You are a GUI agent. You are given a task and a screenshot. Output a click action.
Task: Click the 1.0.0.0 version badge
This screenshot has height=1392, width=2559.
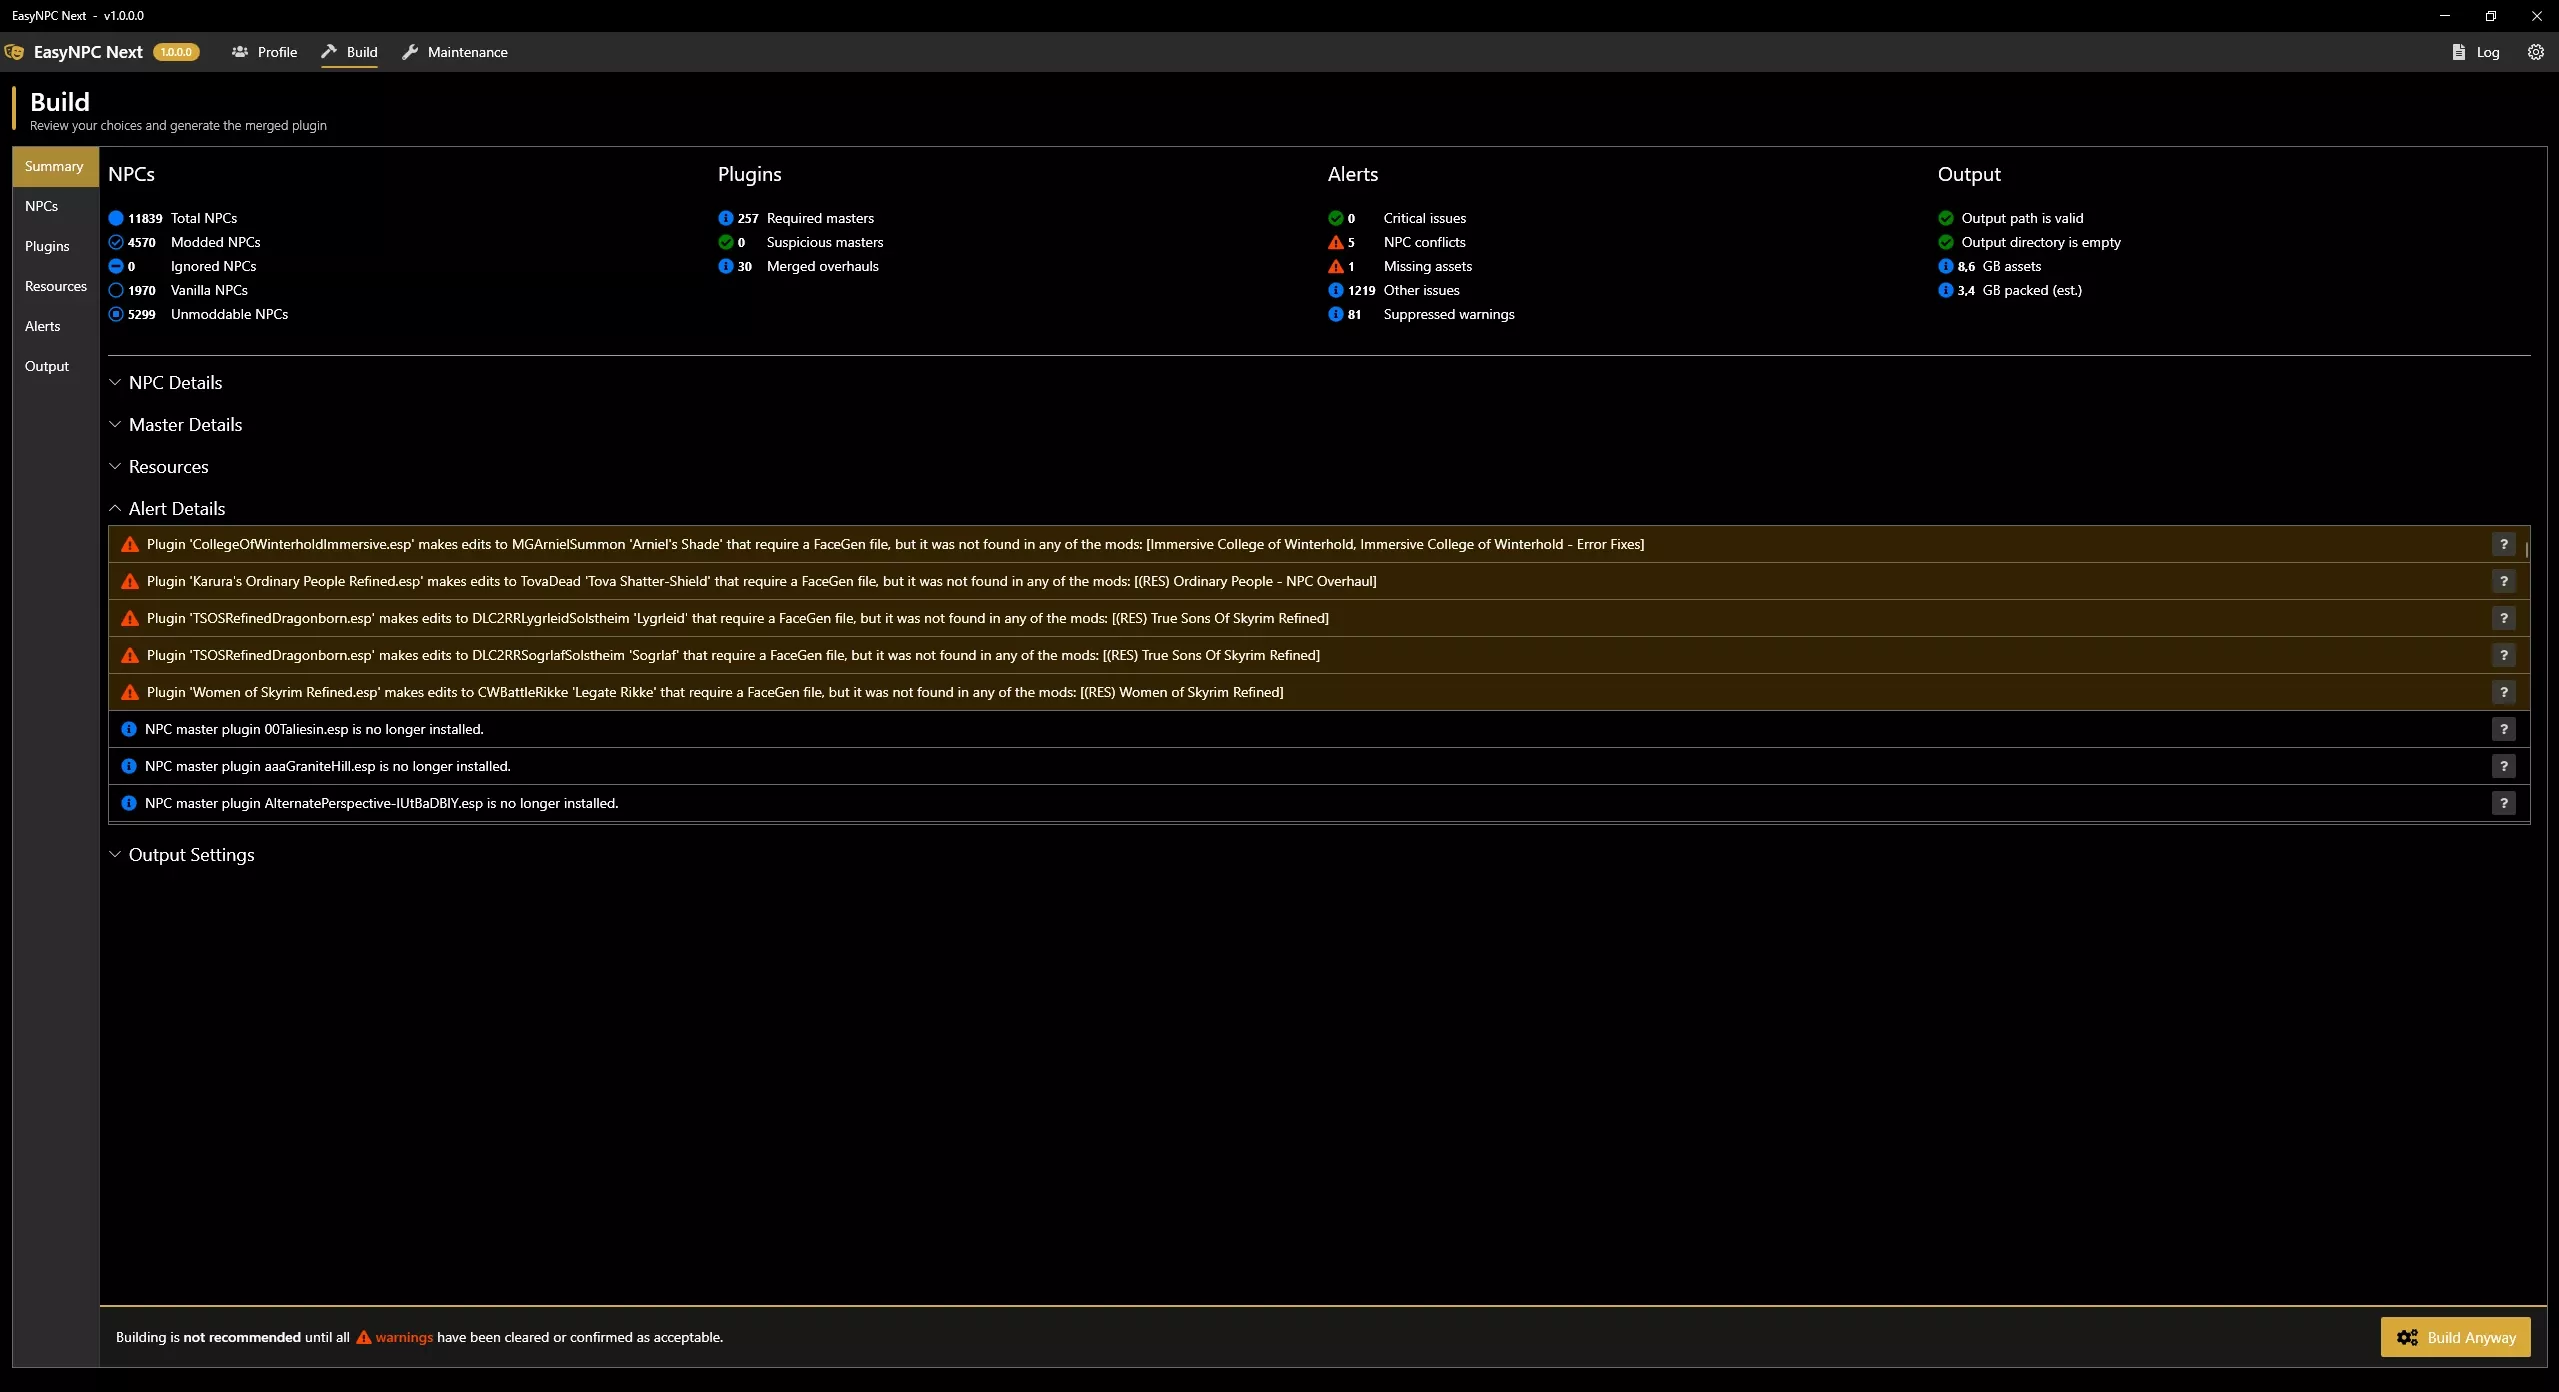176,52
